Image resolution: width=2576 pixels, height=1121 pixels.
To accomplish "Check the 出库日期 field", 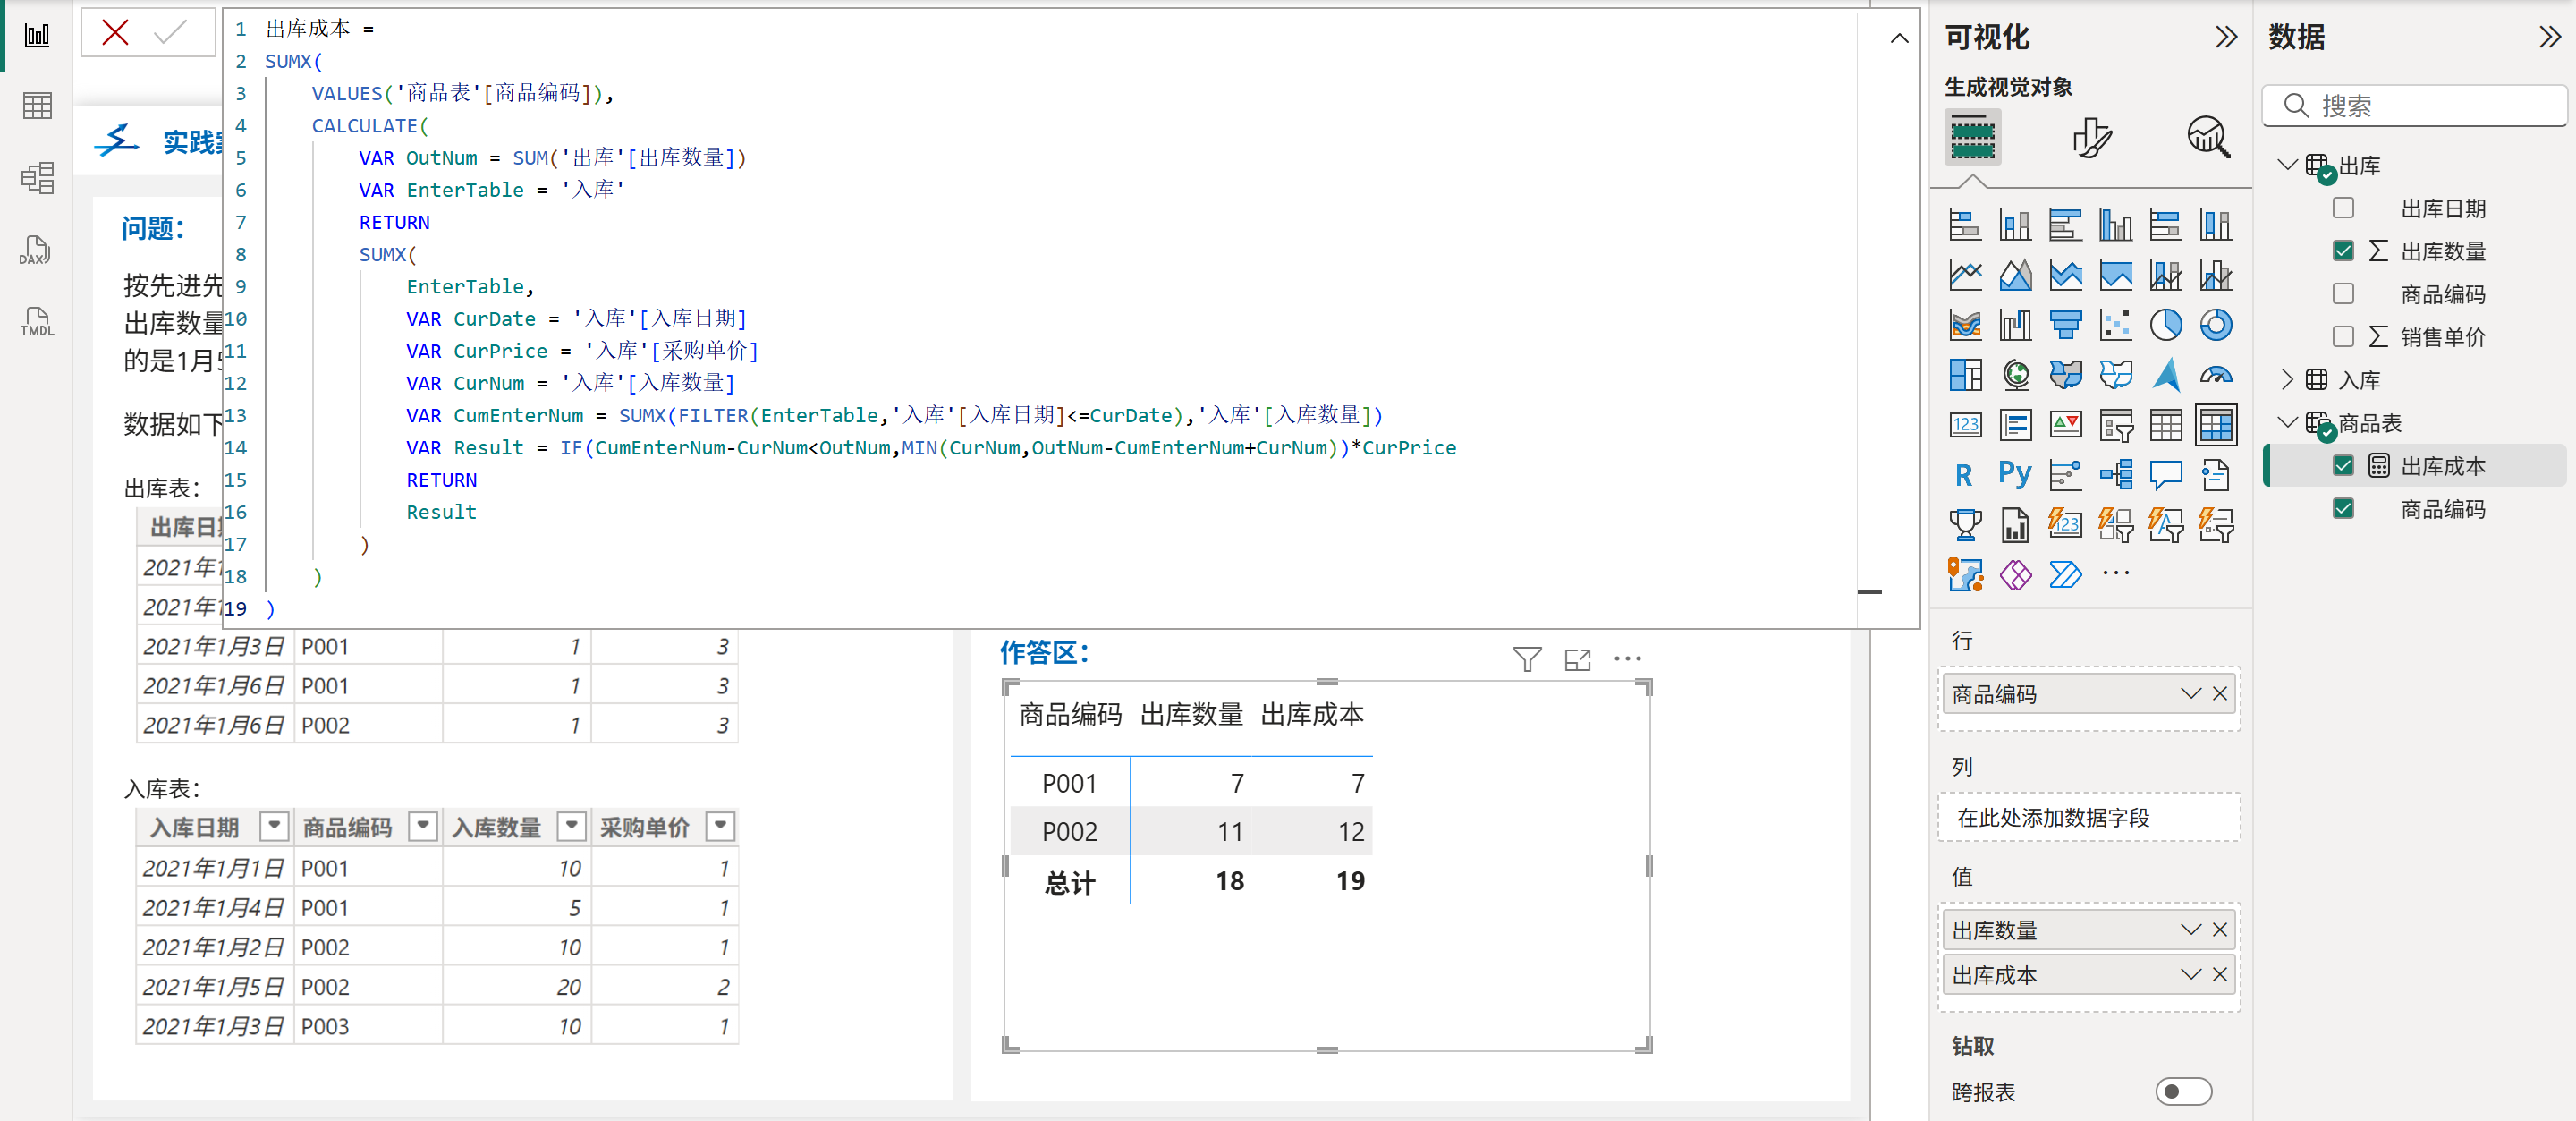I will (x=2343, y=208).
